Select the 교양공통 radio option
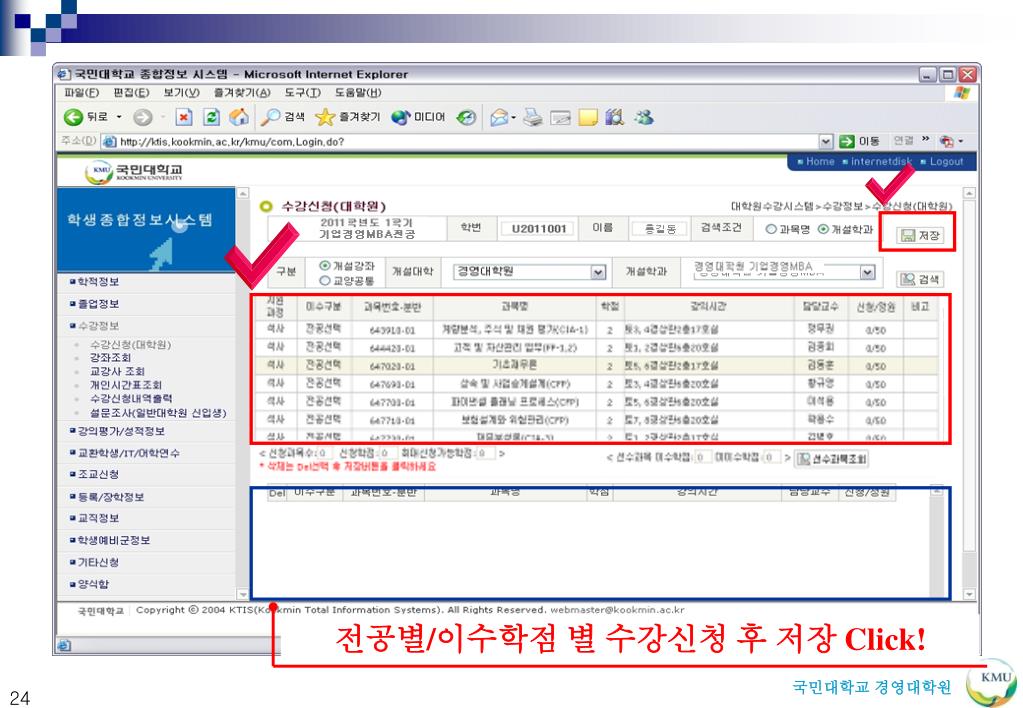1023x708 pixels. (324, 280)
